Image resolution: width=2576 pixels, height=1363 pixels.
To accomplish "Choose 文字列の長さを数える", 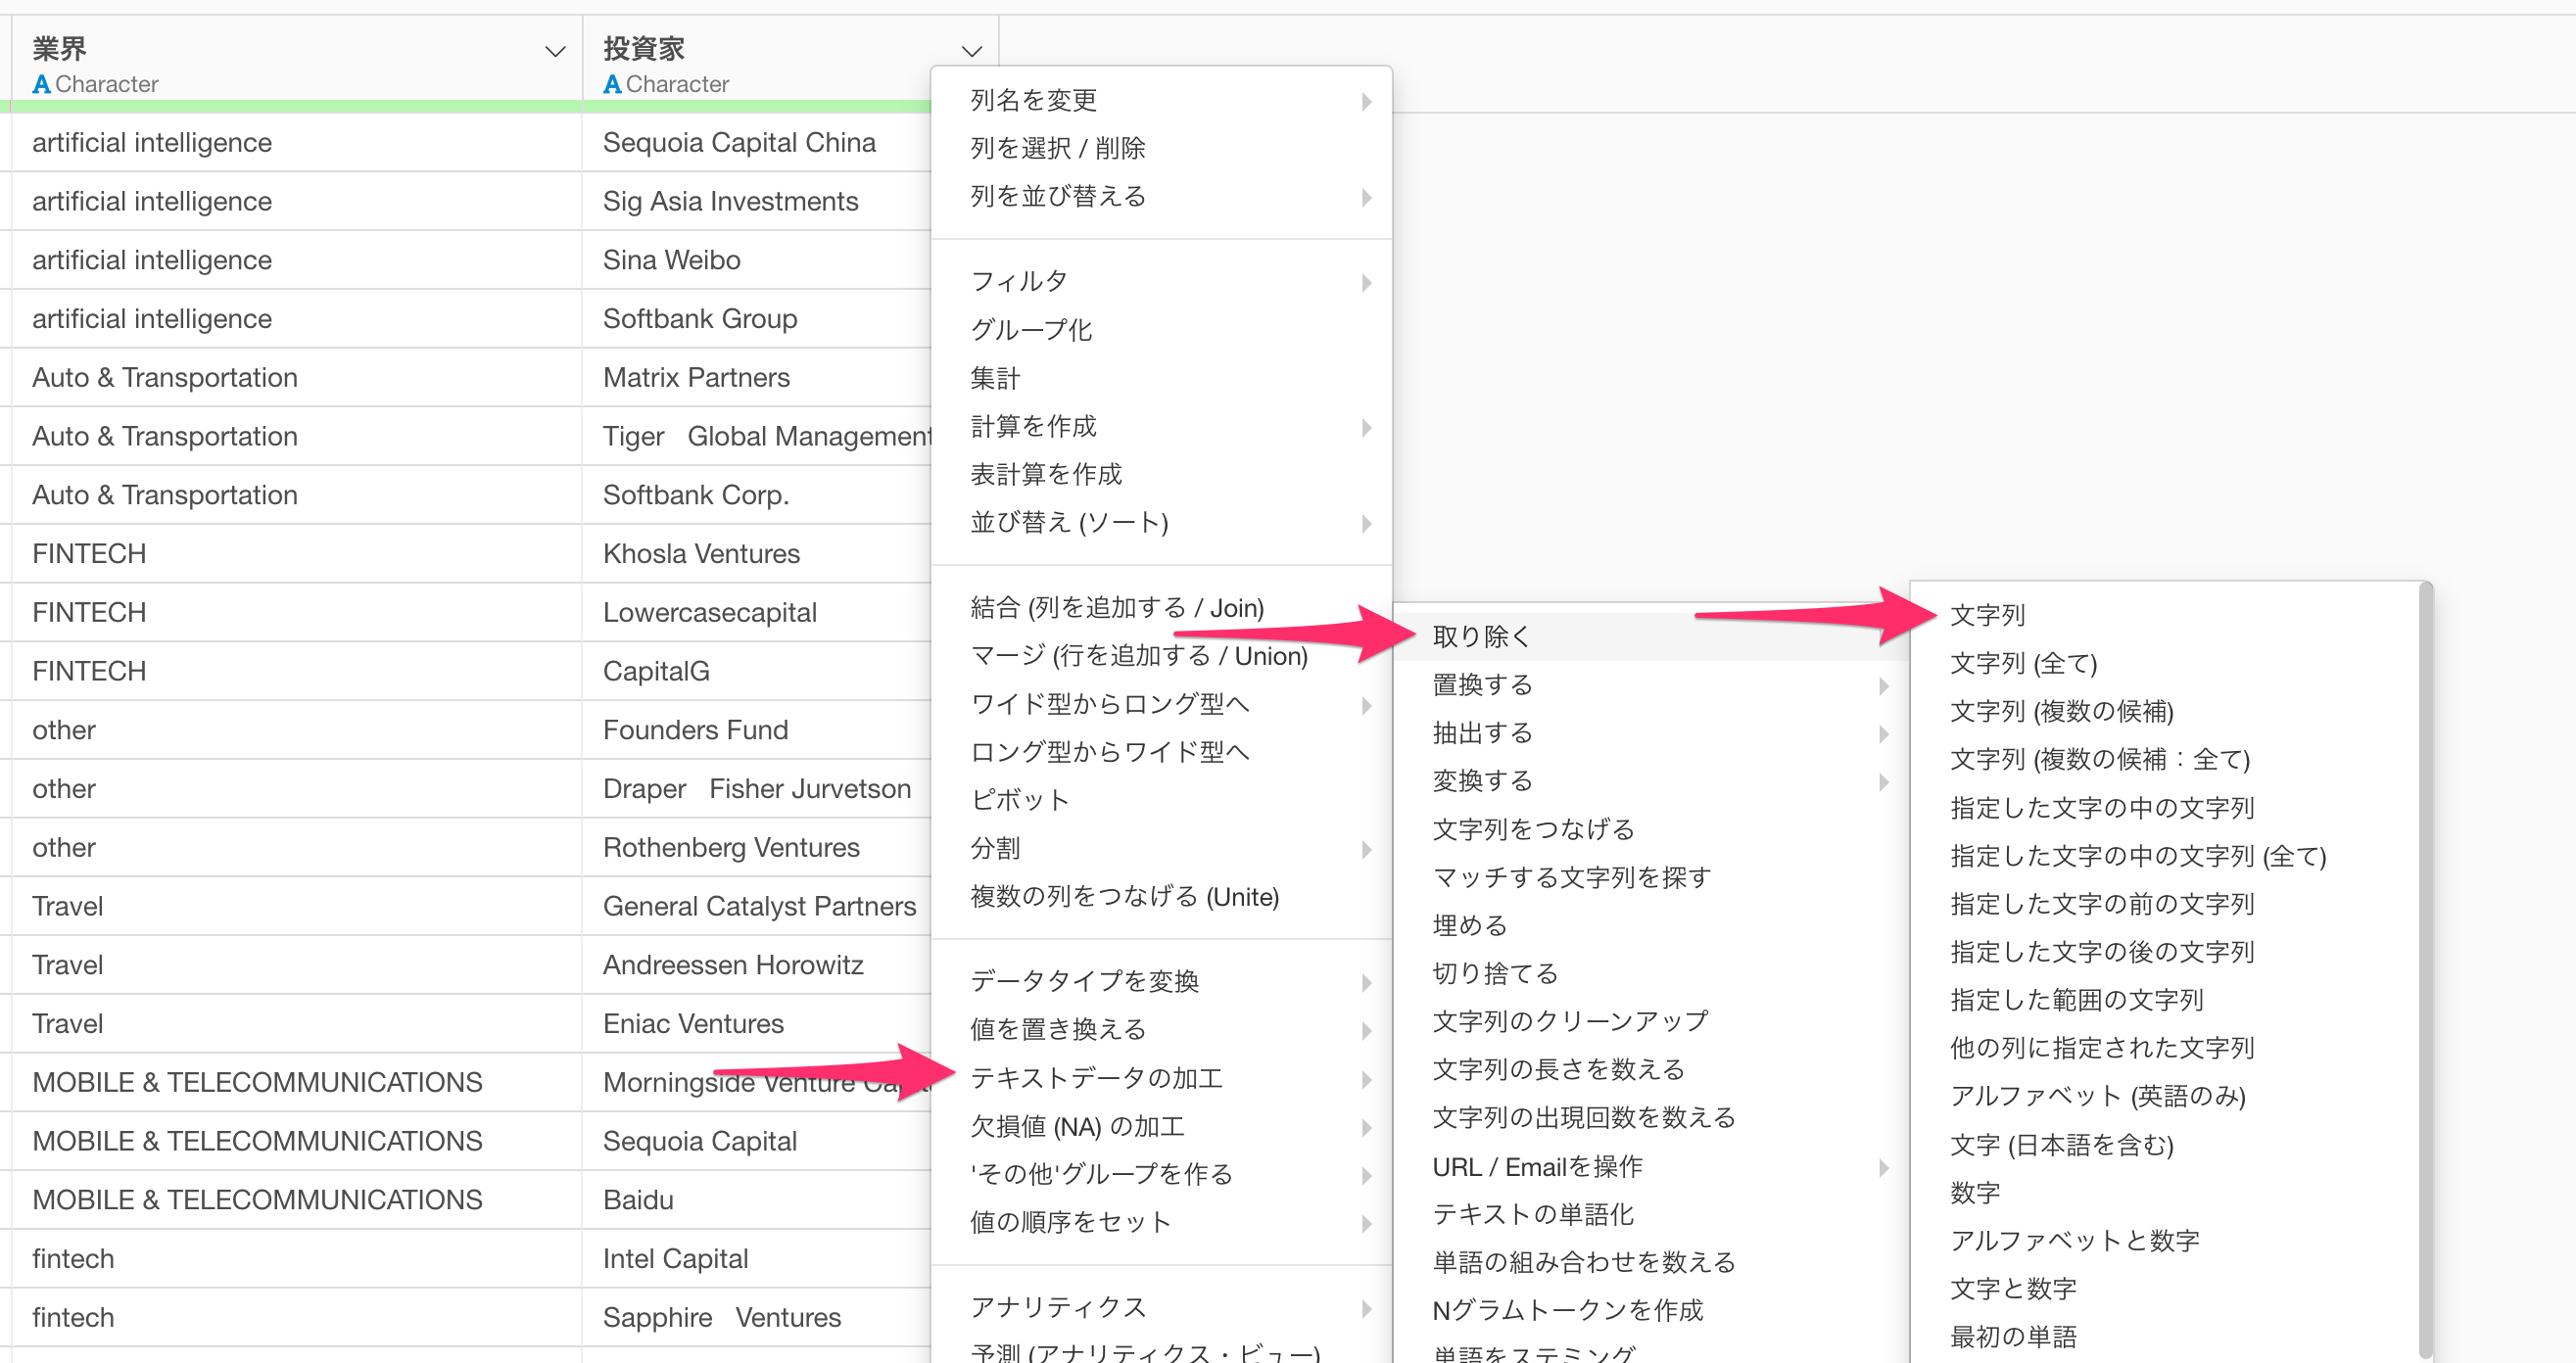I will [x=1651, y=1069].
